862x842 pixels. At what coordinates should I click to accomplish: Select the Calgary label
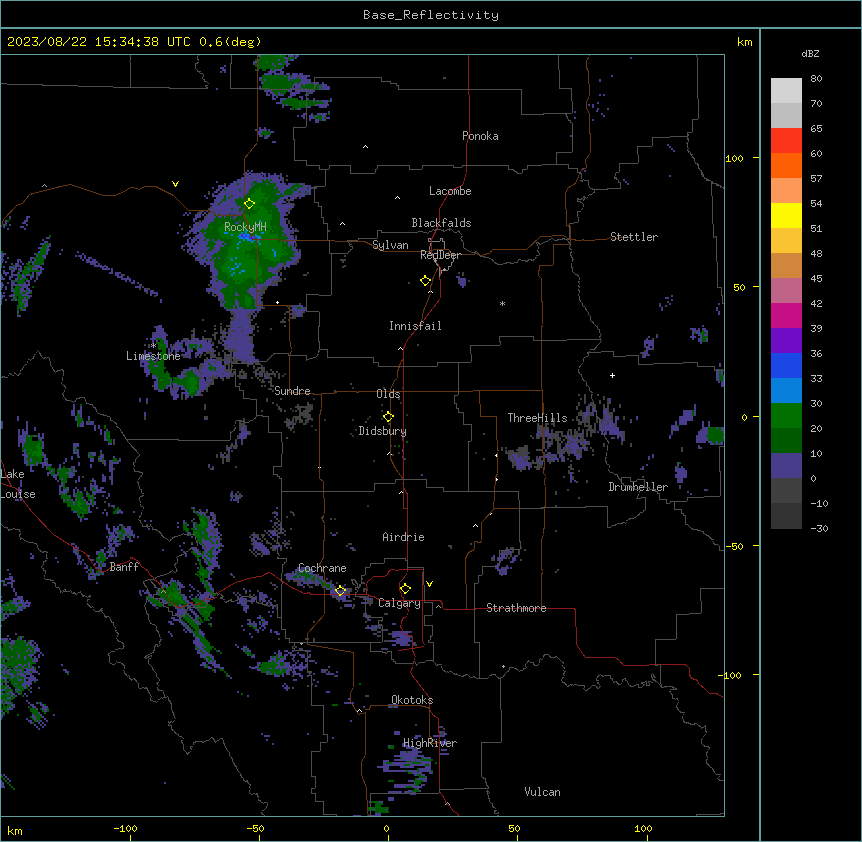click(x=399, y=603)
